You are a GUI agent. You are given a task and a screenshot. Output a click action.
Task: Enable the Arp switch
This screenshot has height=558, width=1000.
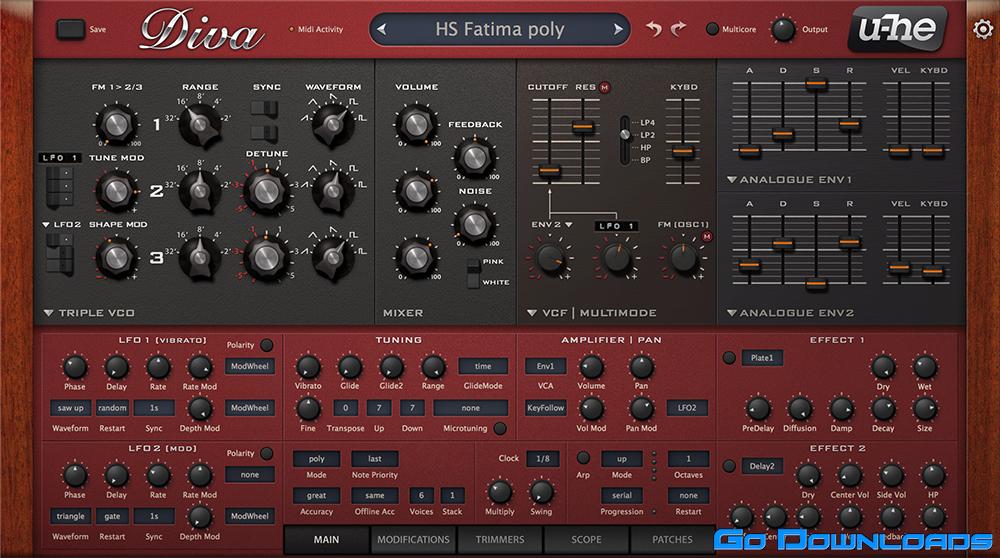click(x=583, y=458)
